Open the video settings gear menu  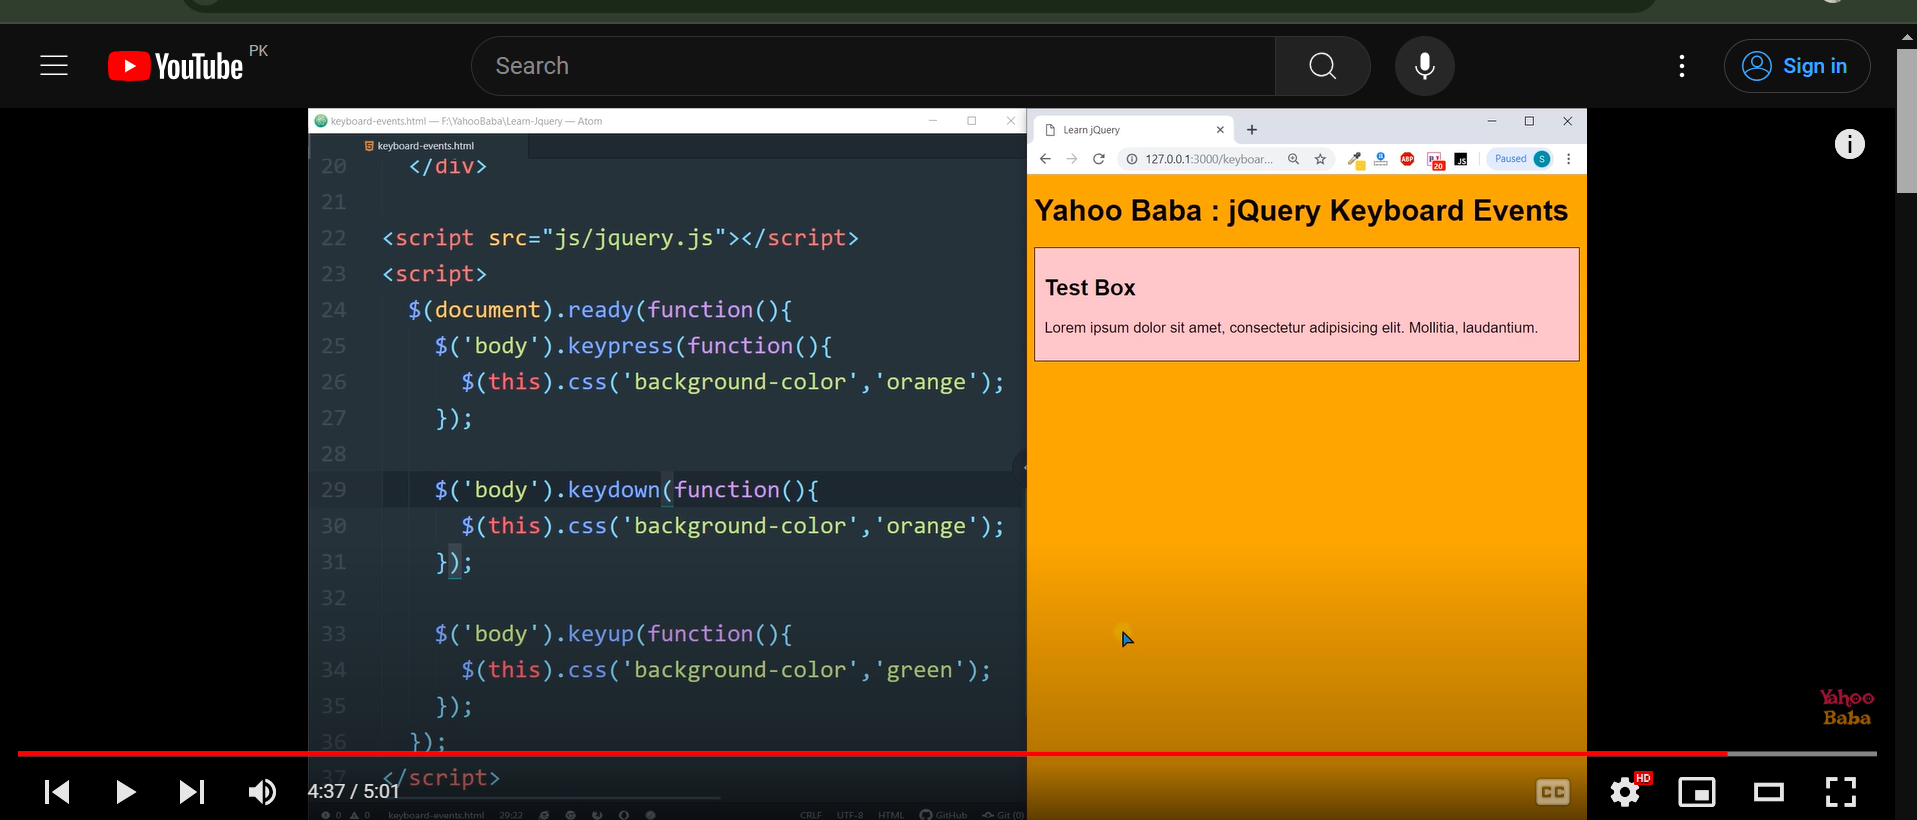pyautogui.click(x=1625, y=792)
